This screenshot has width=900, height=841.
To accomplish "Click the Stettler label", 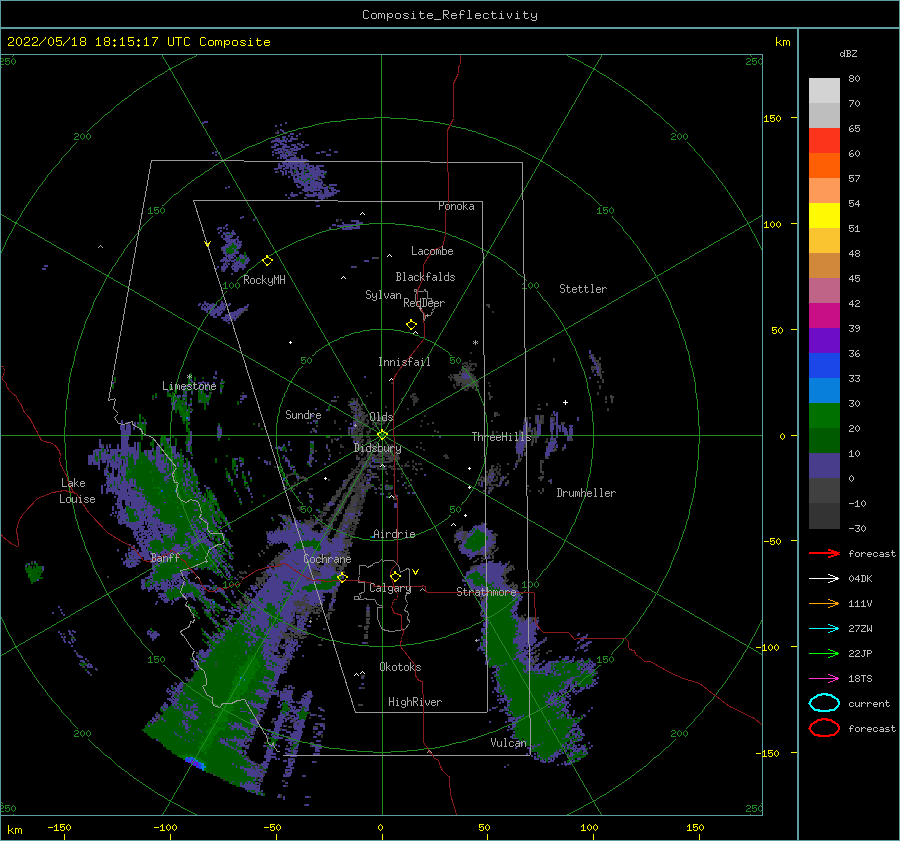I will (583, 289).
